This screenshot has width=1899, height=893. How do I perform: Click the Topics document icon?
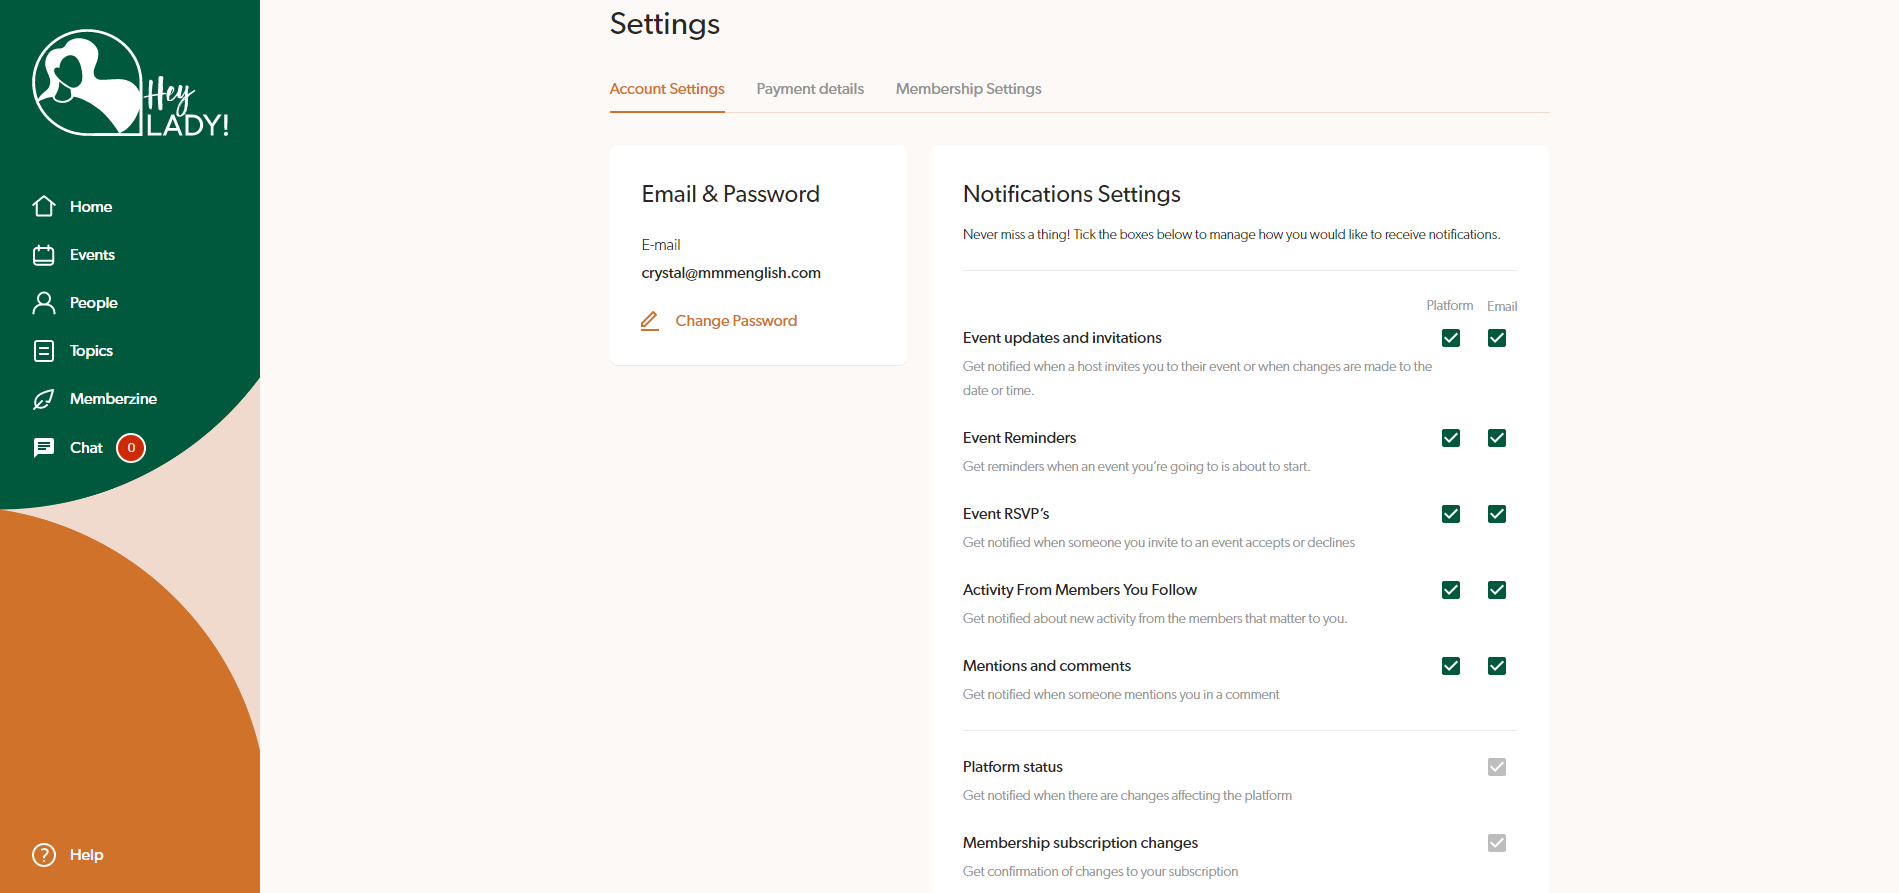coord(44,351)
